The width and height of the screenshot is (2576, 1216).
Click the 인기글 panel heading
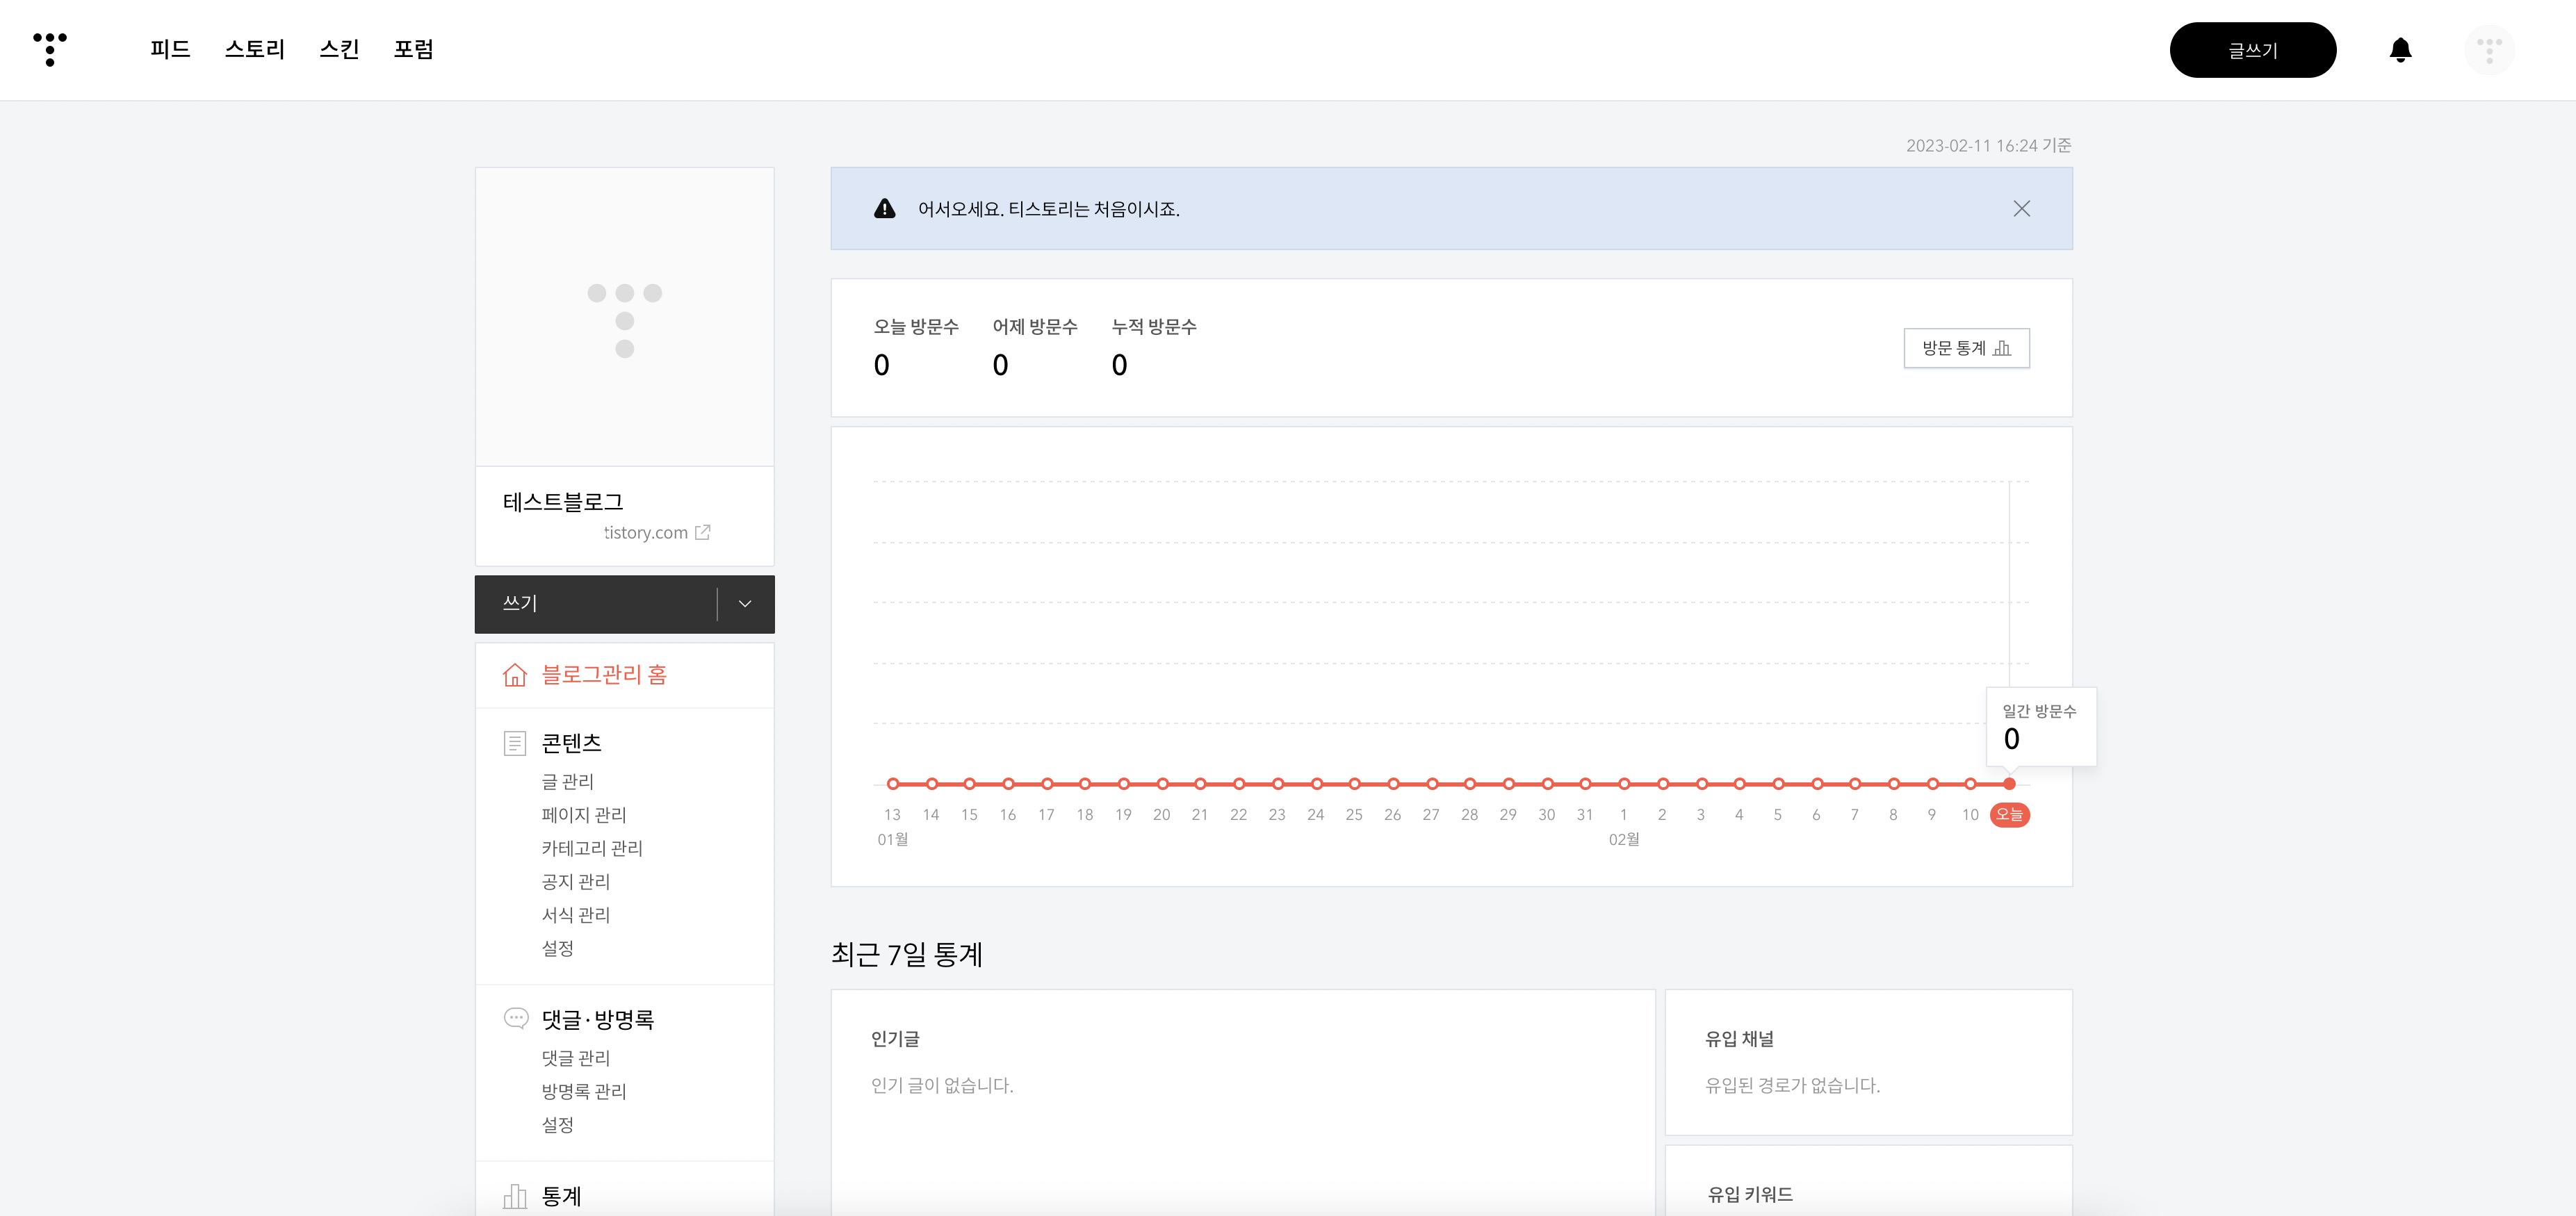[x=895, y=1039]
